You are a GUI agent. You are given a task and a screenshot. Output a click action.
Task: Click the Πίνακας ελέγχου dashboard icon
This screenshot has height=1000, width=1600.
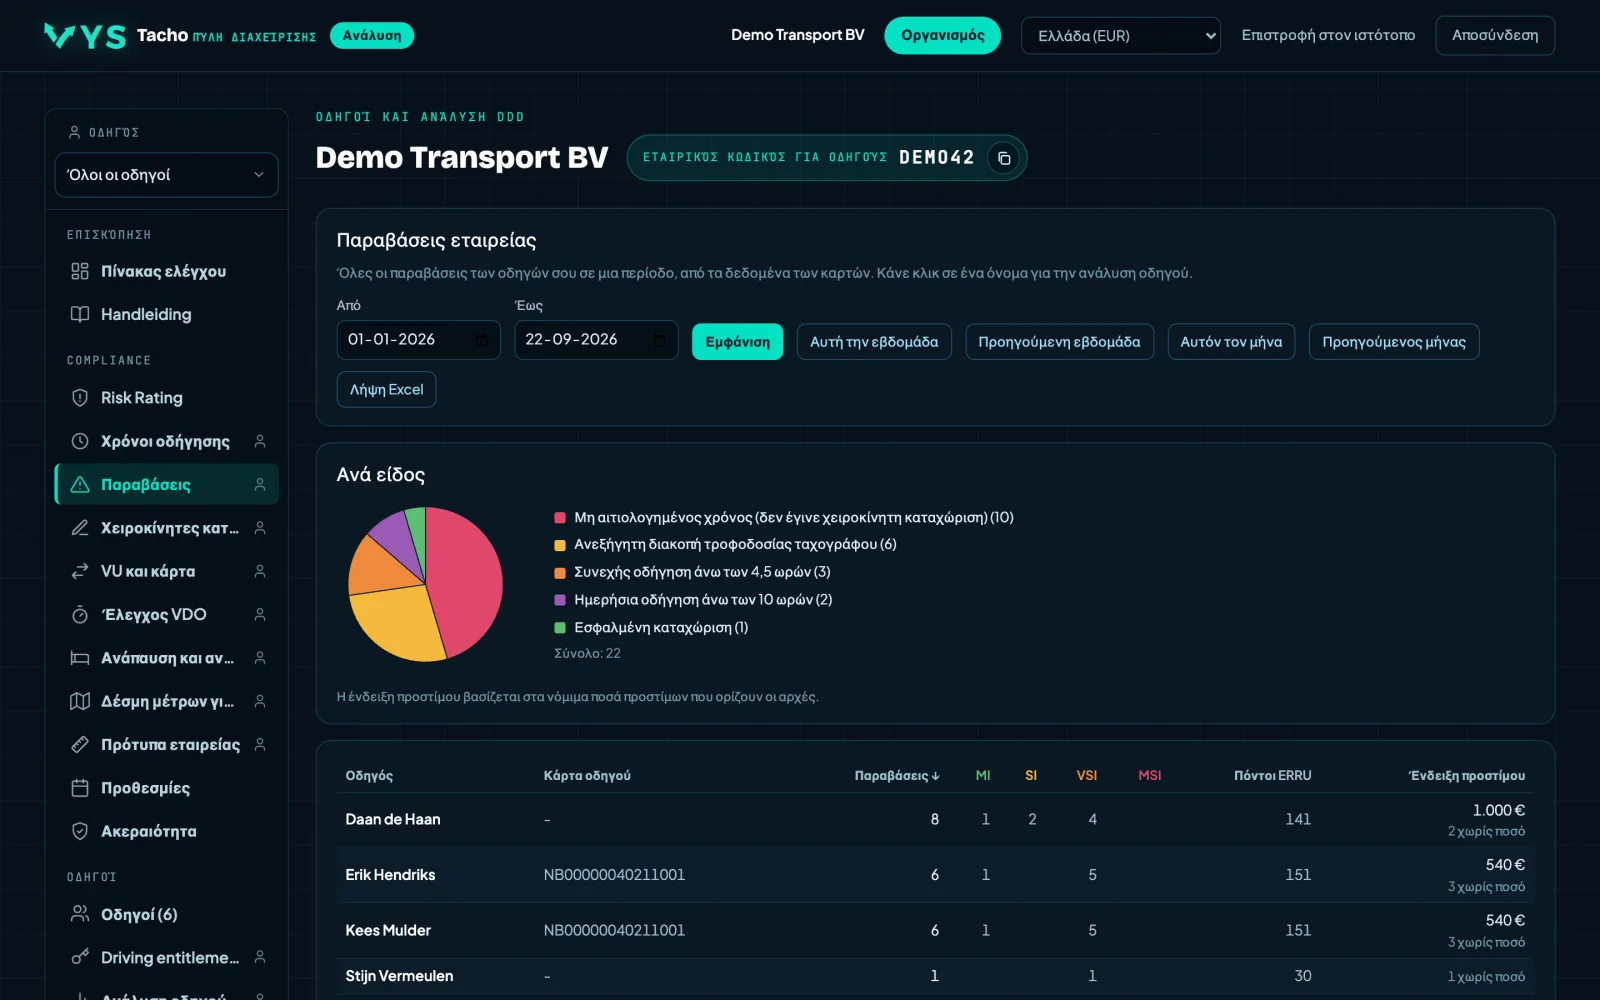[x=80, y=271]
